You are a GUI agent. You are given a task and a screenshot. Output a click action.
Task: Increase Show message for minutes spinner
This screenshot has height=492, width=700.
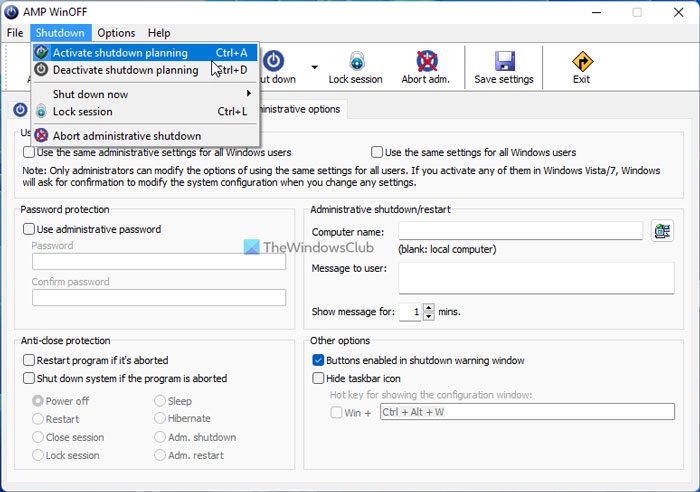point(429,308)
